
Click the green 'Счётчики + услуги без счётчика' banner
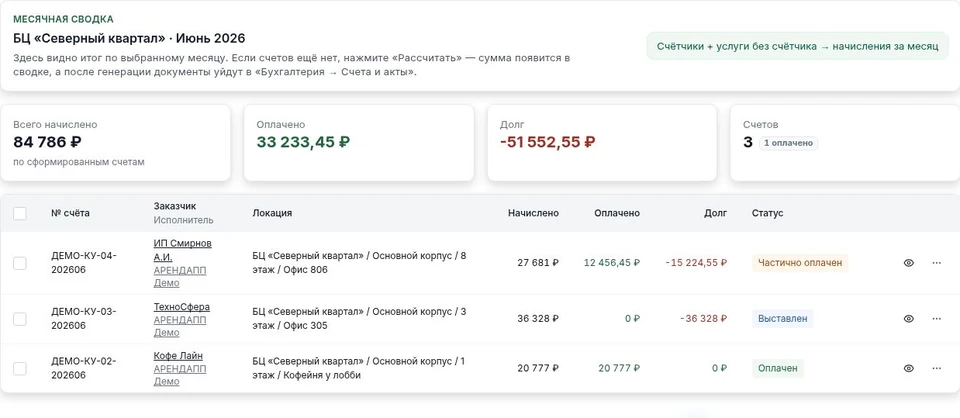798,47
